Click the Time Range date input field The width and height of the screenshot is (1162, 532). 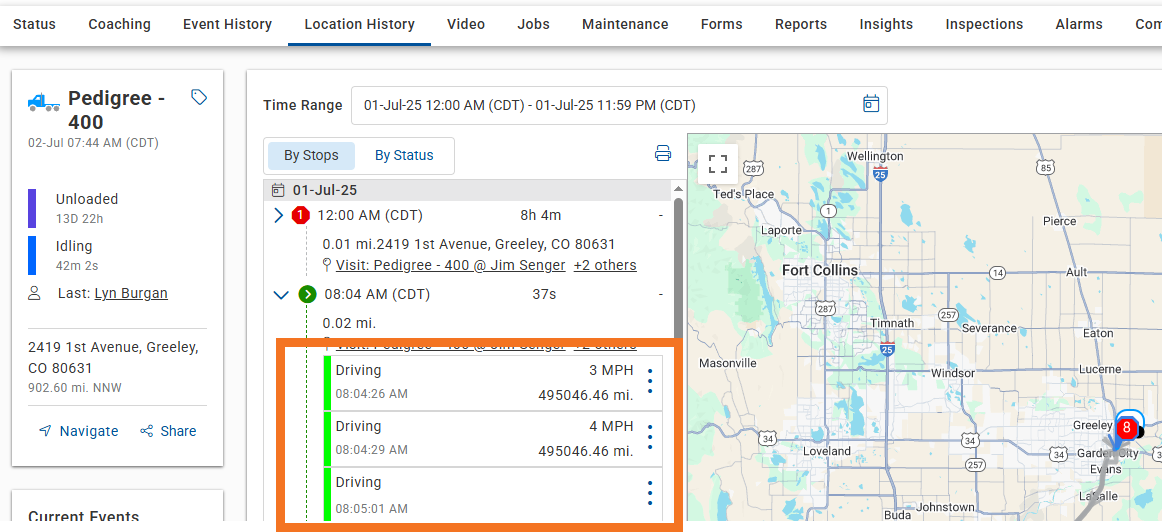tap(619, 105)
